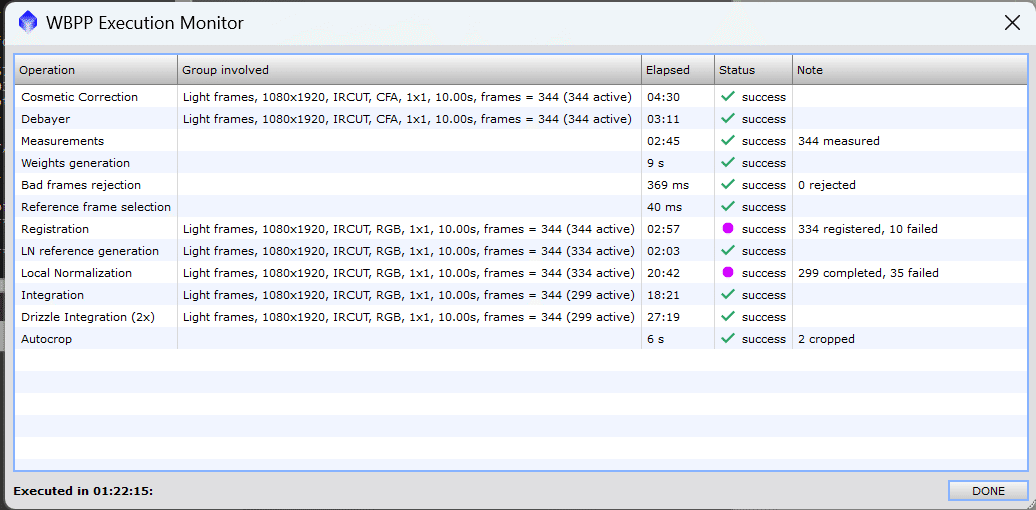Click the Local Normalization group involved cell
Viewport: 1036px width, 510px height.
(409, 273)
